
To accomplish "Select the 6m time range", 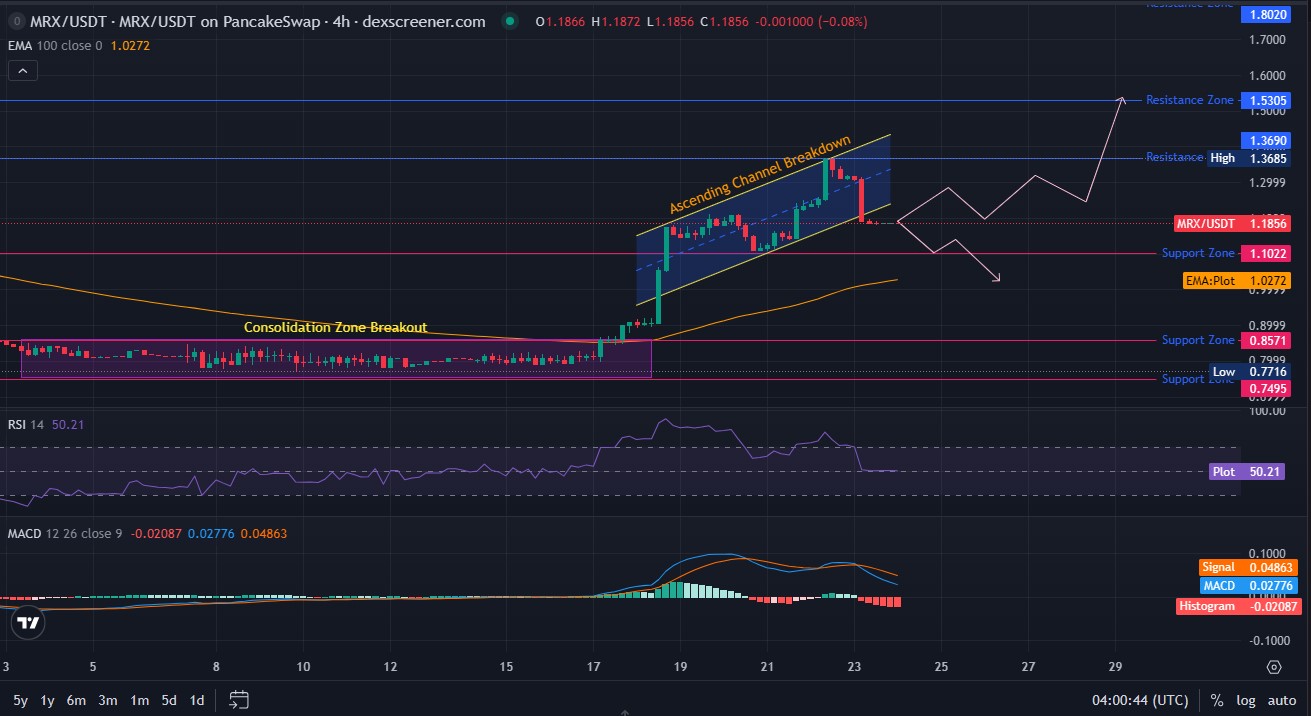I will click(x=76, y=700).
